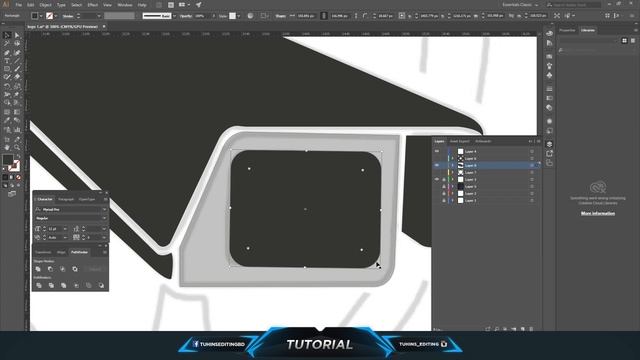640x360 pixels.
Task: Open the Object menu
Action: 45,5
